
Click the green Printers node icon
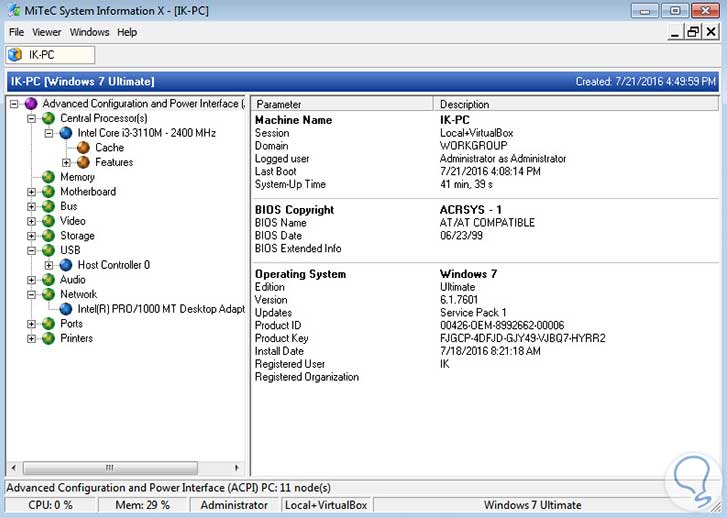pos(48,338)
